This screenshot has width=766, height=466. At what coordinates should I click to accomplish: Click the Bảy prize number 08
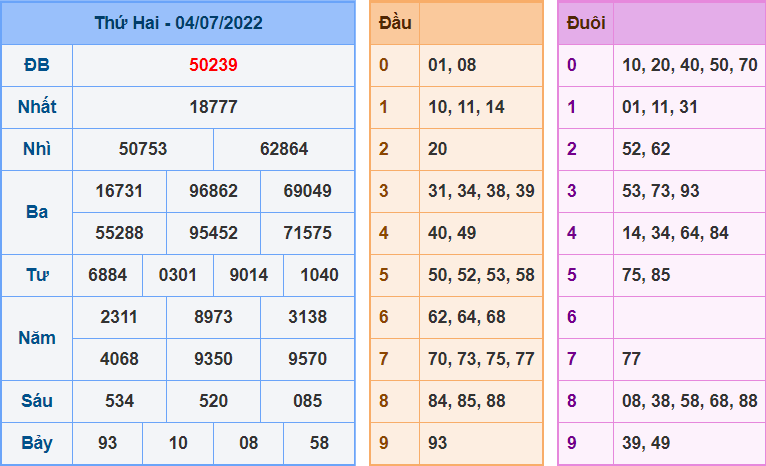249,443
